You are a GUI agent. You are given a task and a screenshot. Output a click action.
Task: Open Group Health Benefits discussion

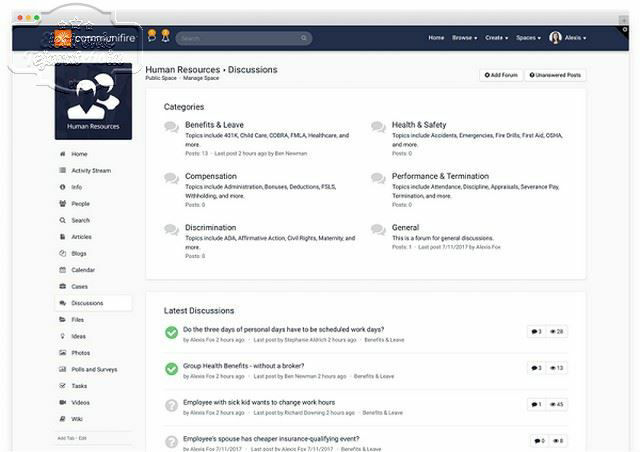click(243, 365)
